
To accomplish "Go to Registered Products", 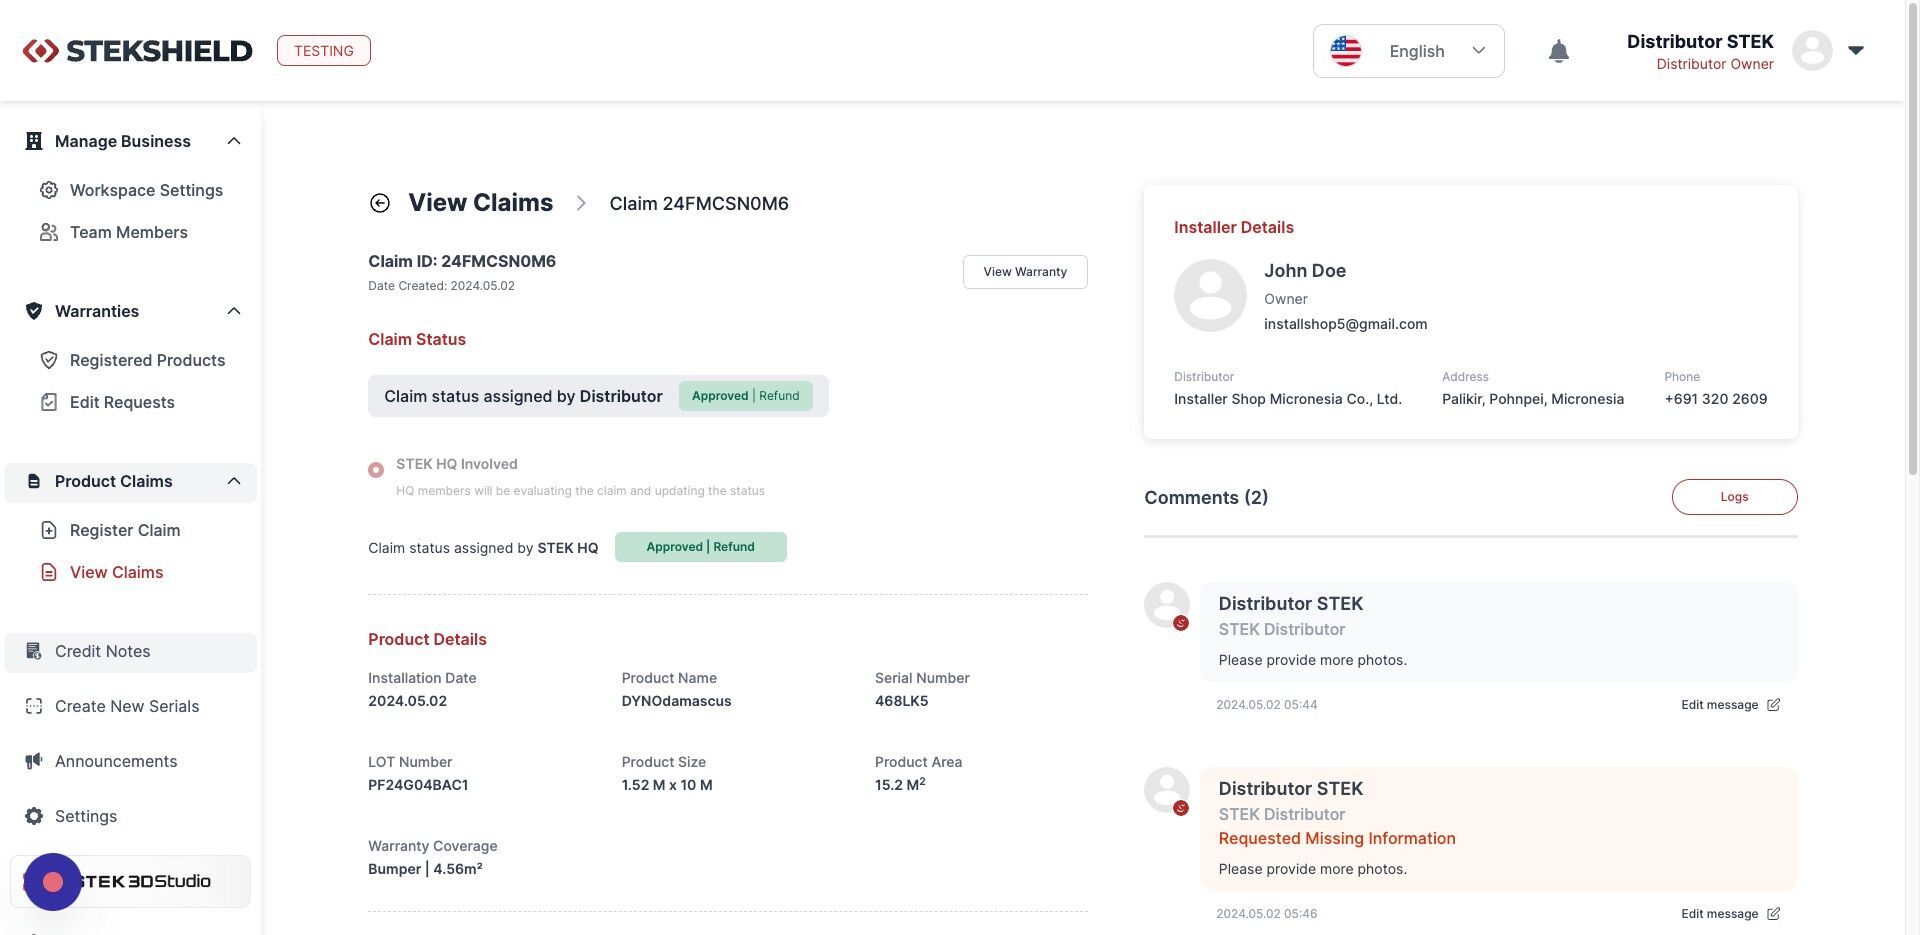I will 147,360.
